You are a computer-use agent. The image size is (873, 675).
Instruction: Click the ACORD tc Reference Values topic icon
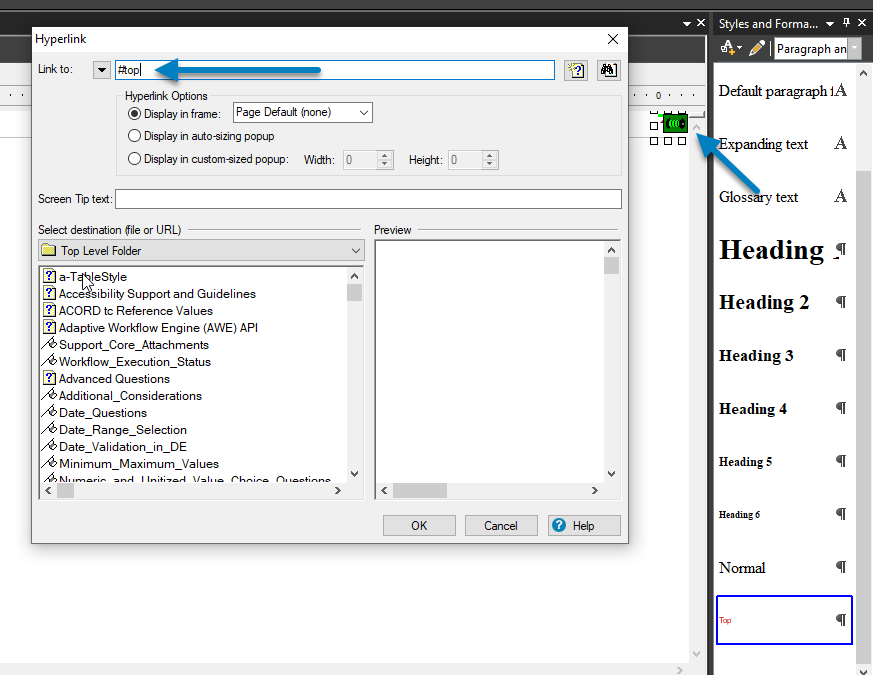coord(50,310)
